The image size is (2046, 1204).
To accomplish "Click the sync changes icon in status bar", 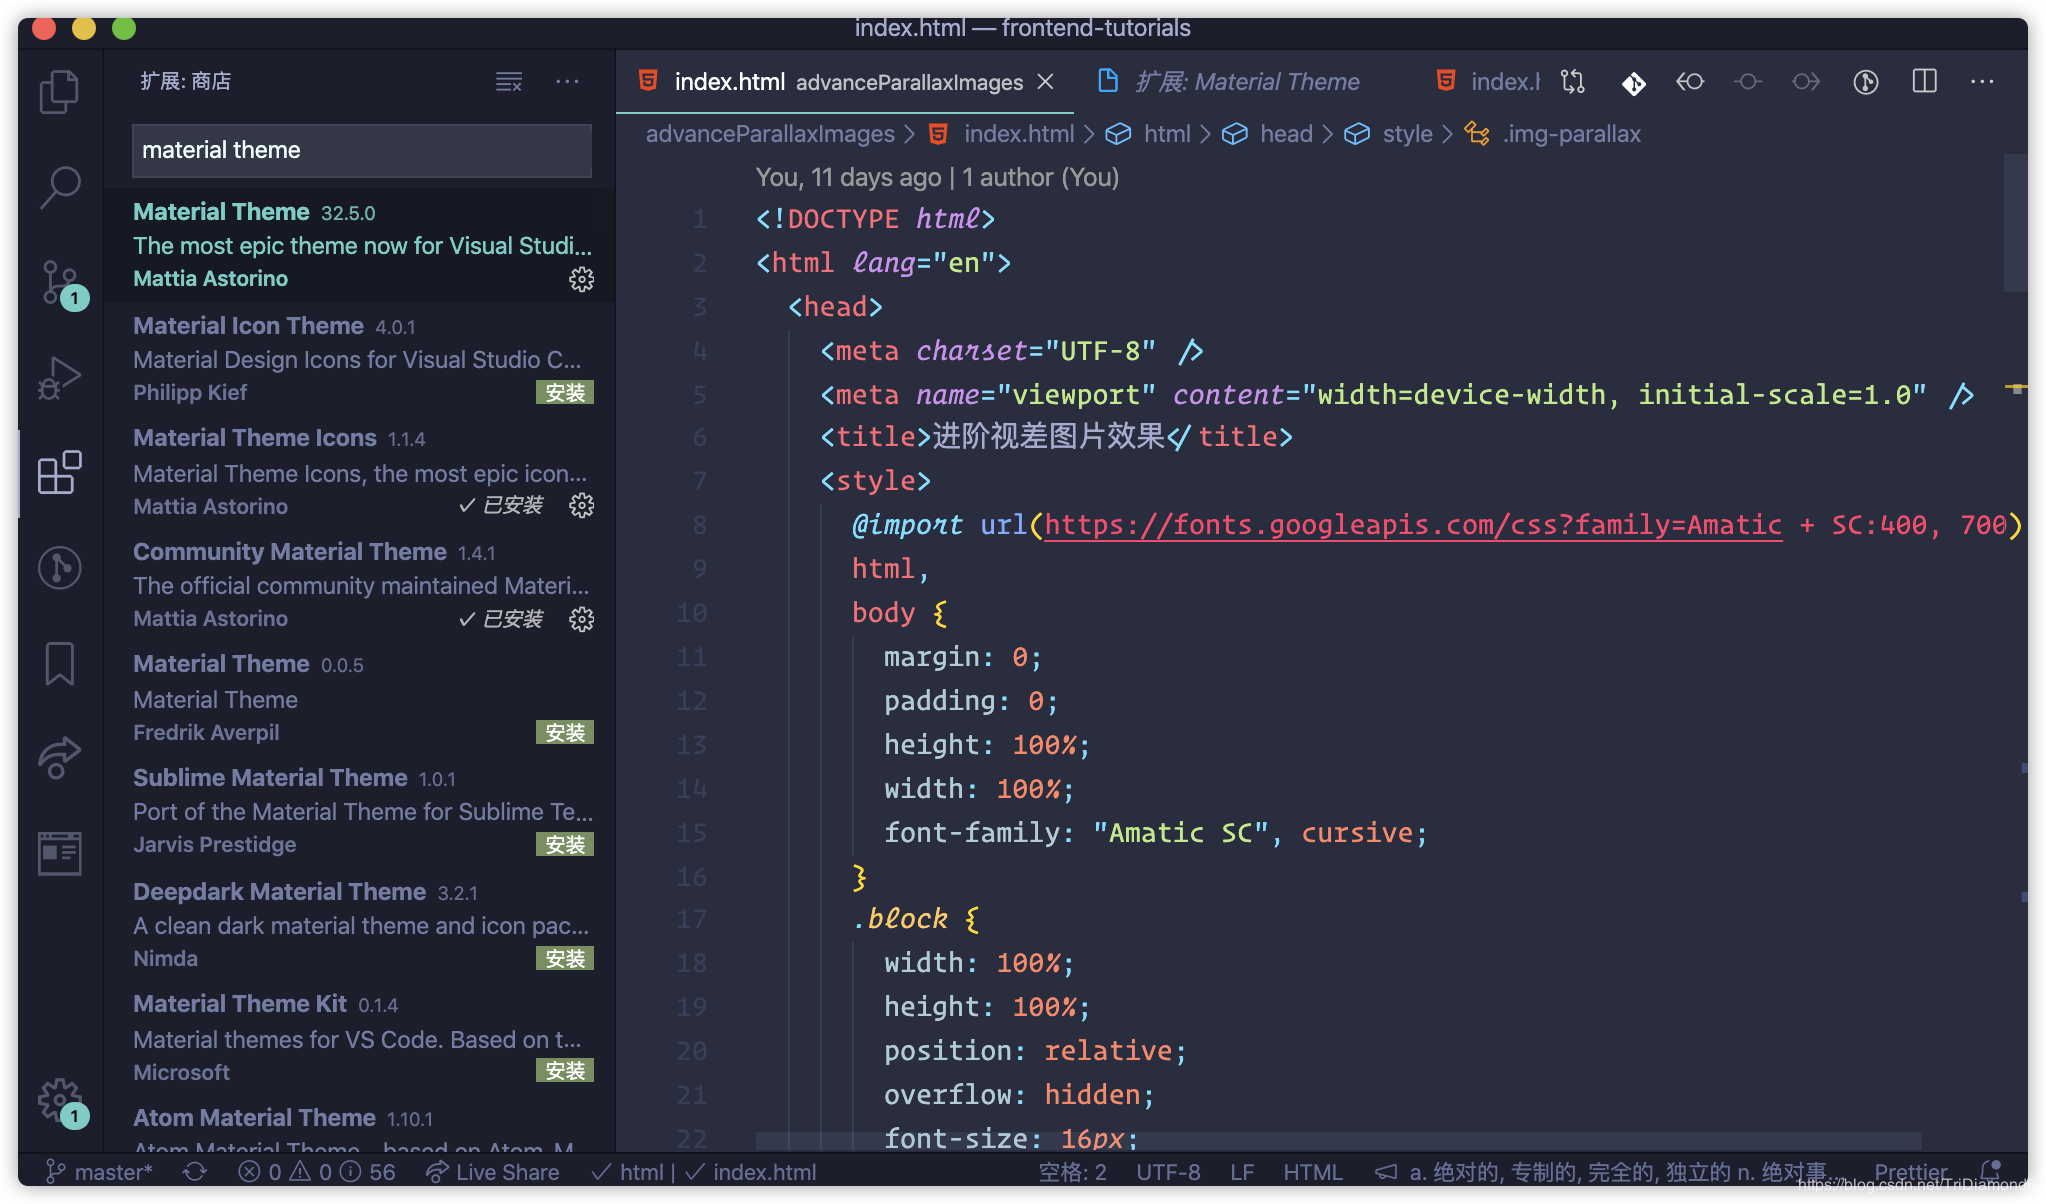I will click(195, 1172).
